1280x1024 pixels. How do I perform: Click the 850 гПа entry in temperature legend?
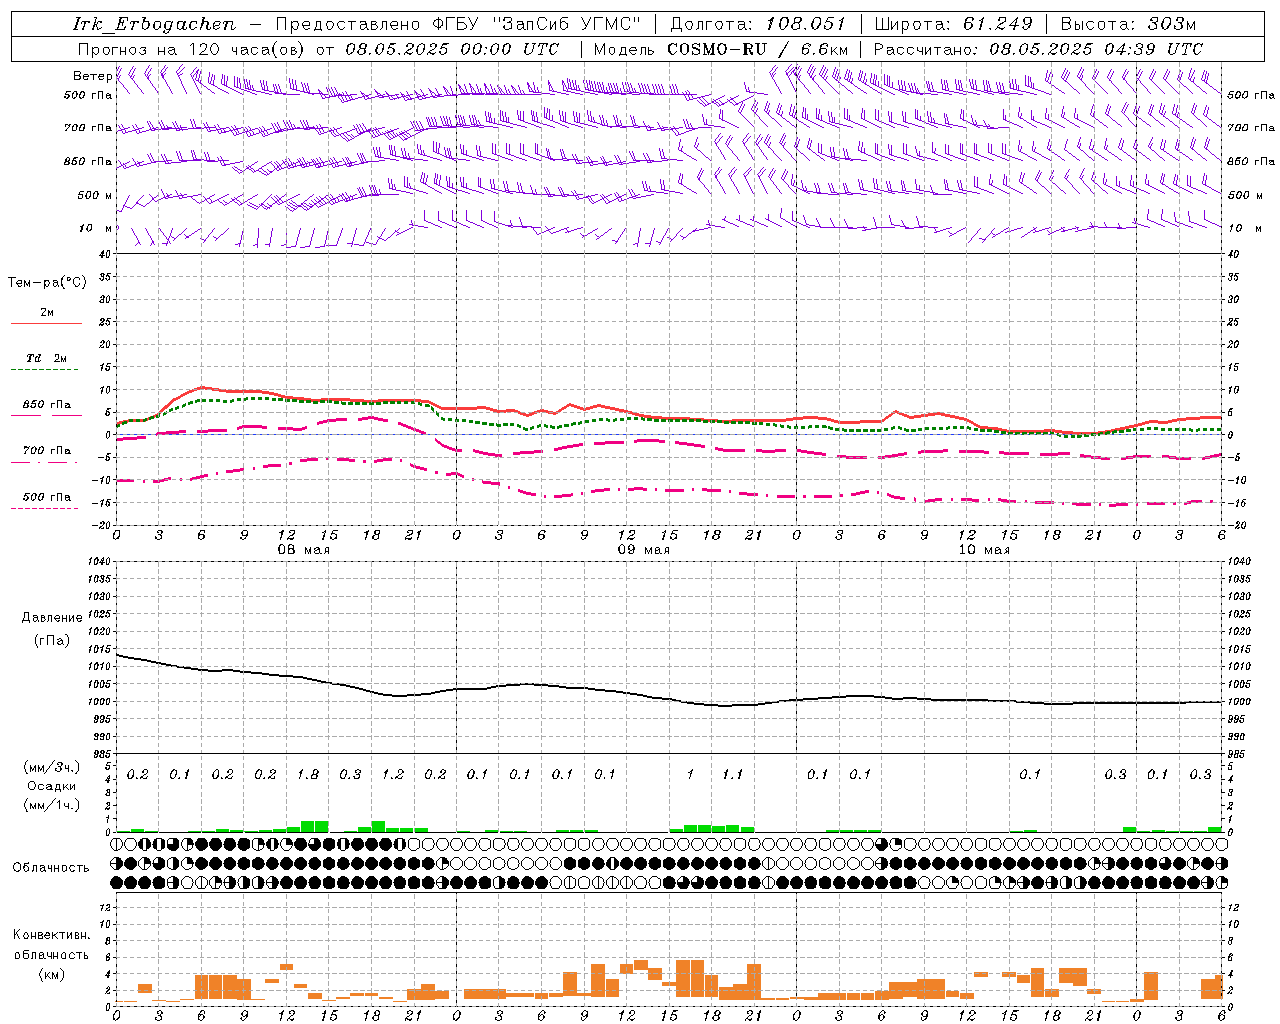47,405
